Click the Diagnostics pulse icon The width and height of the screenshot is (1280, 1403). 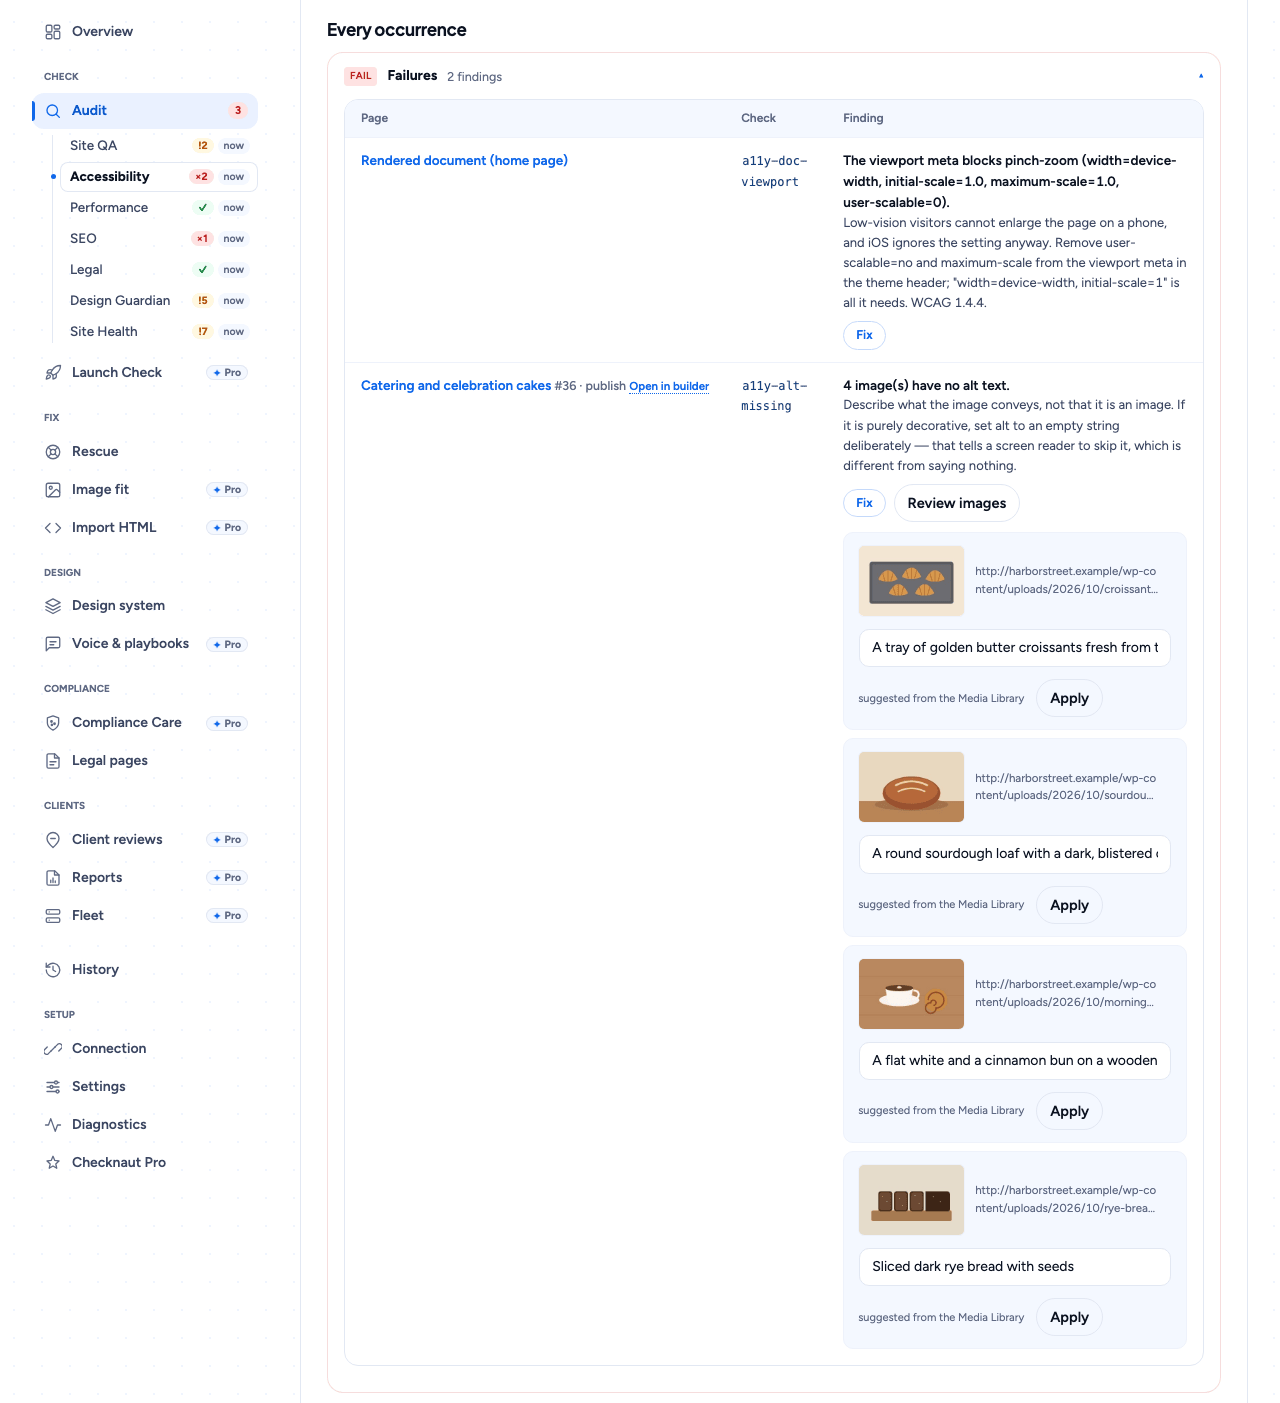[53, 1125]
